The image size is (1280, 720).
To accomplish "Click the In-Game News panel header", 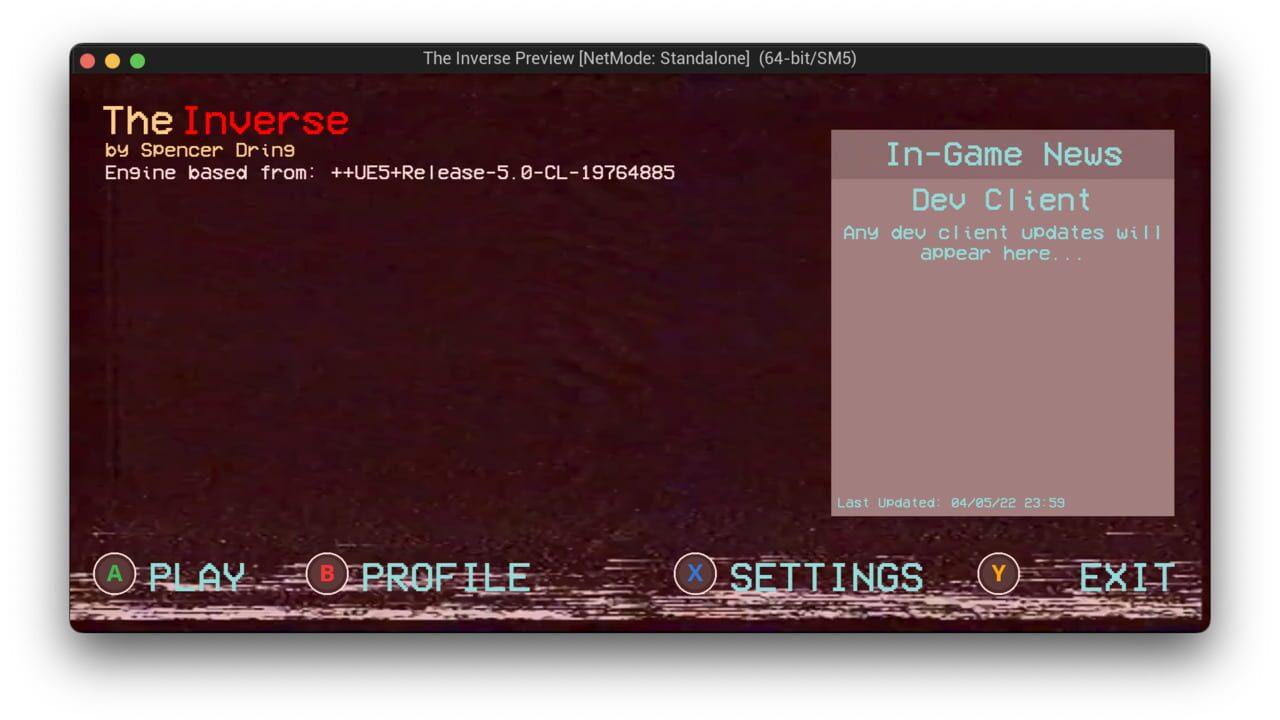I will point(1003,154).
